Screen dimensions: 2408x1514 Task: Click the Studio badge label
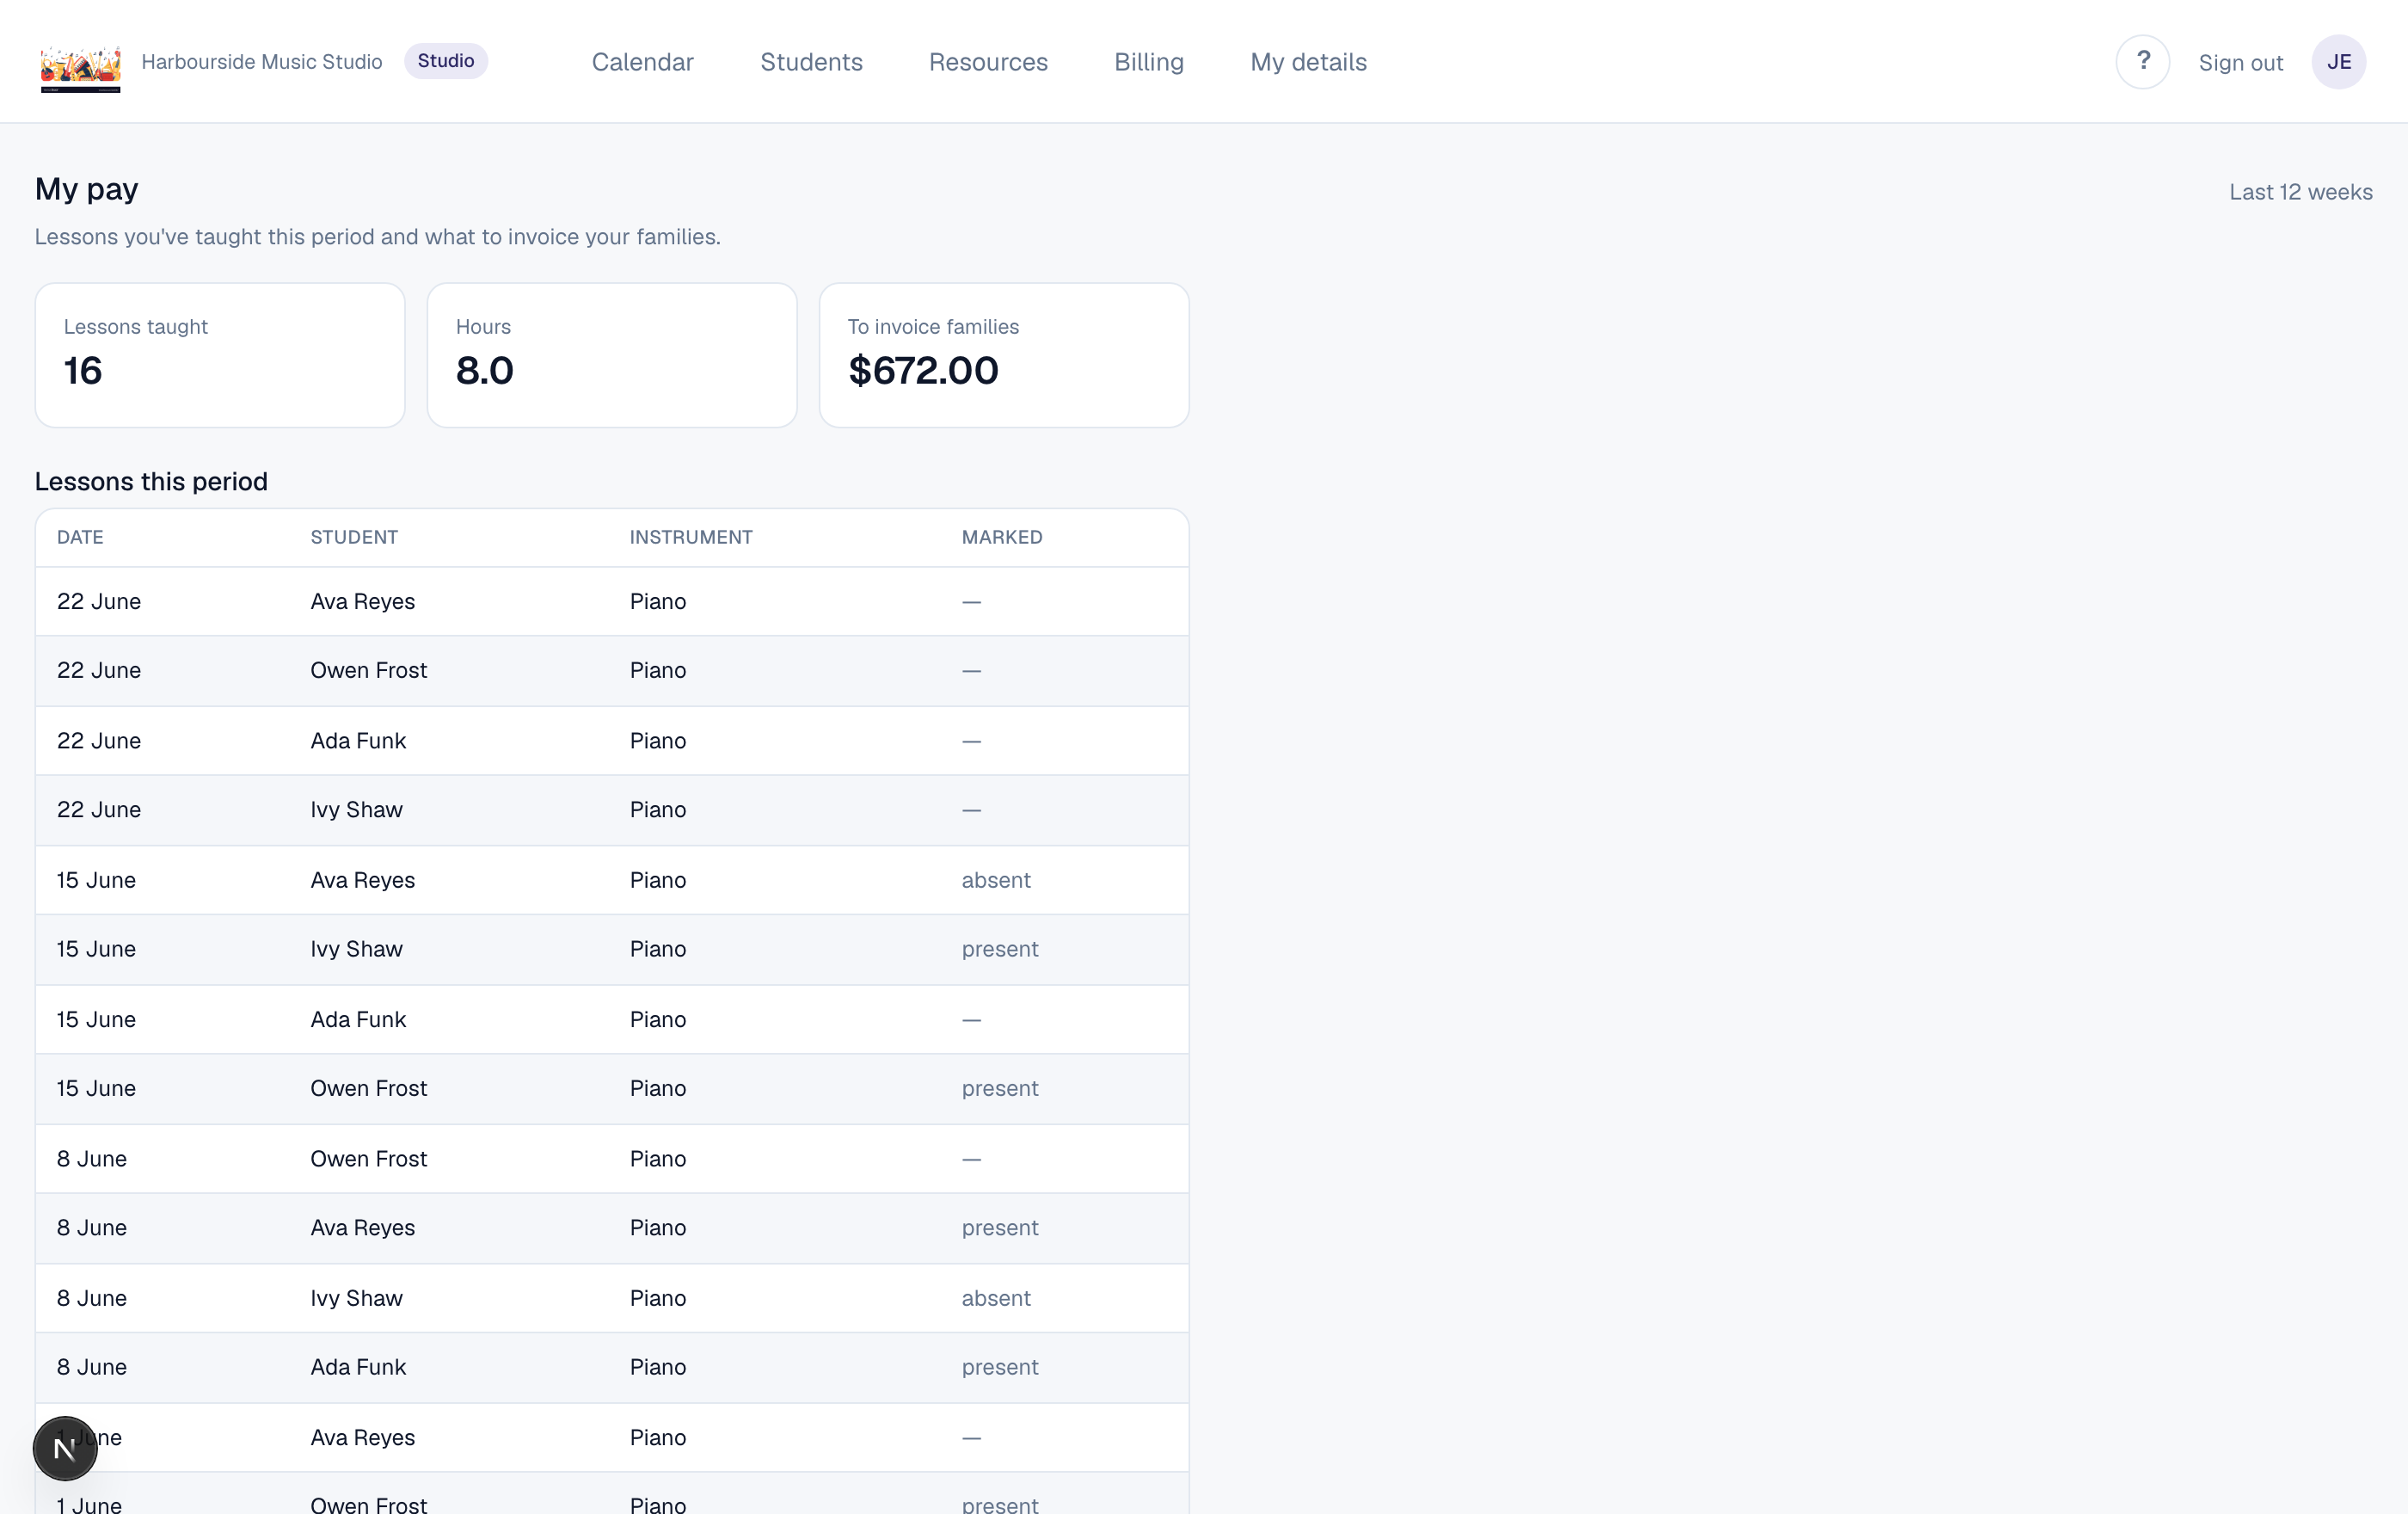click(445, 61)
